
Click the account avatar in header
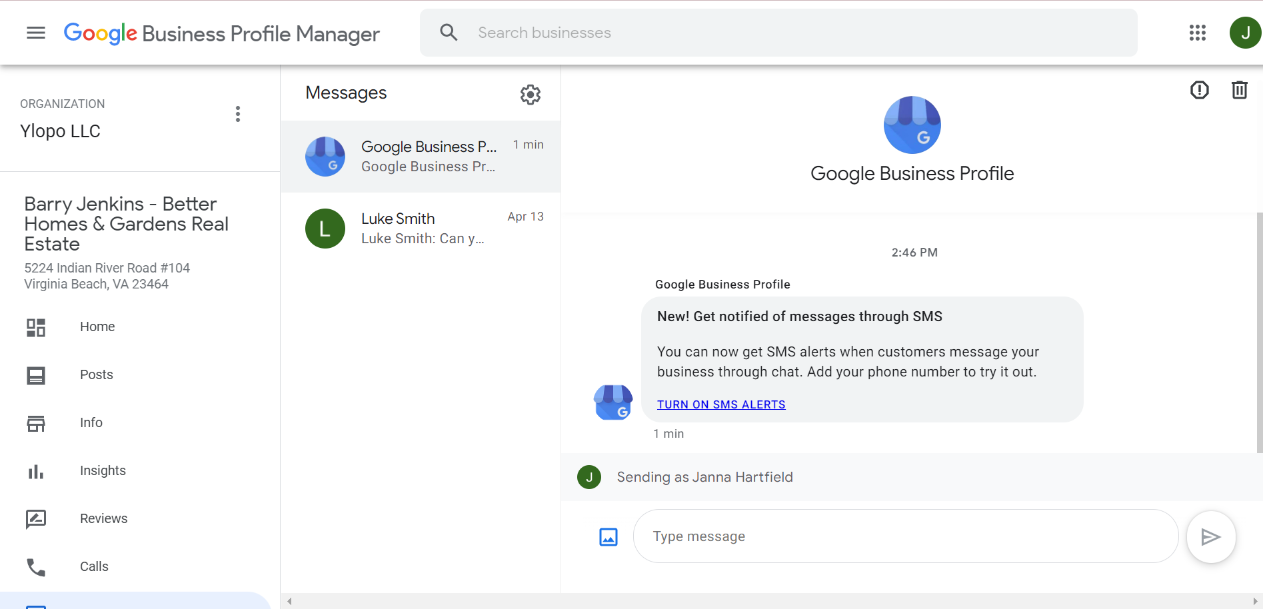(x=1244, y=33)
